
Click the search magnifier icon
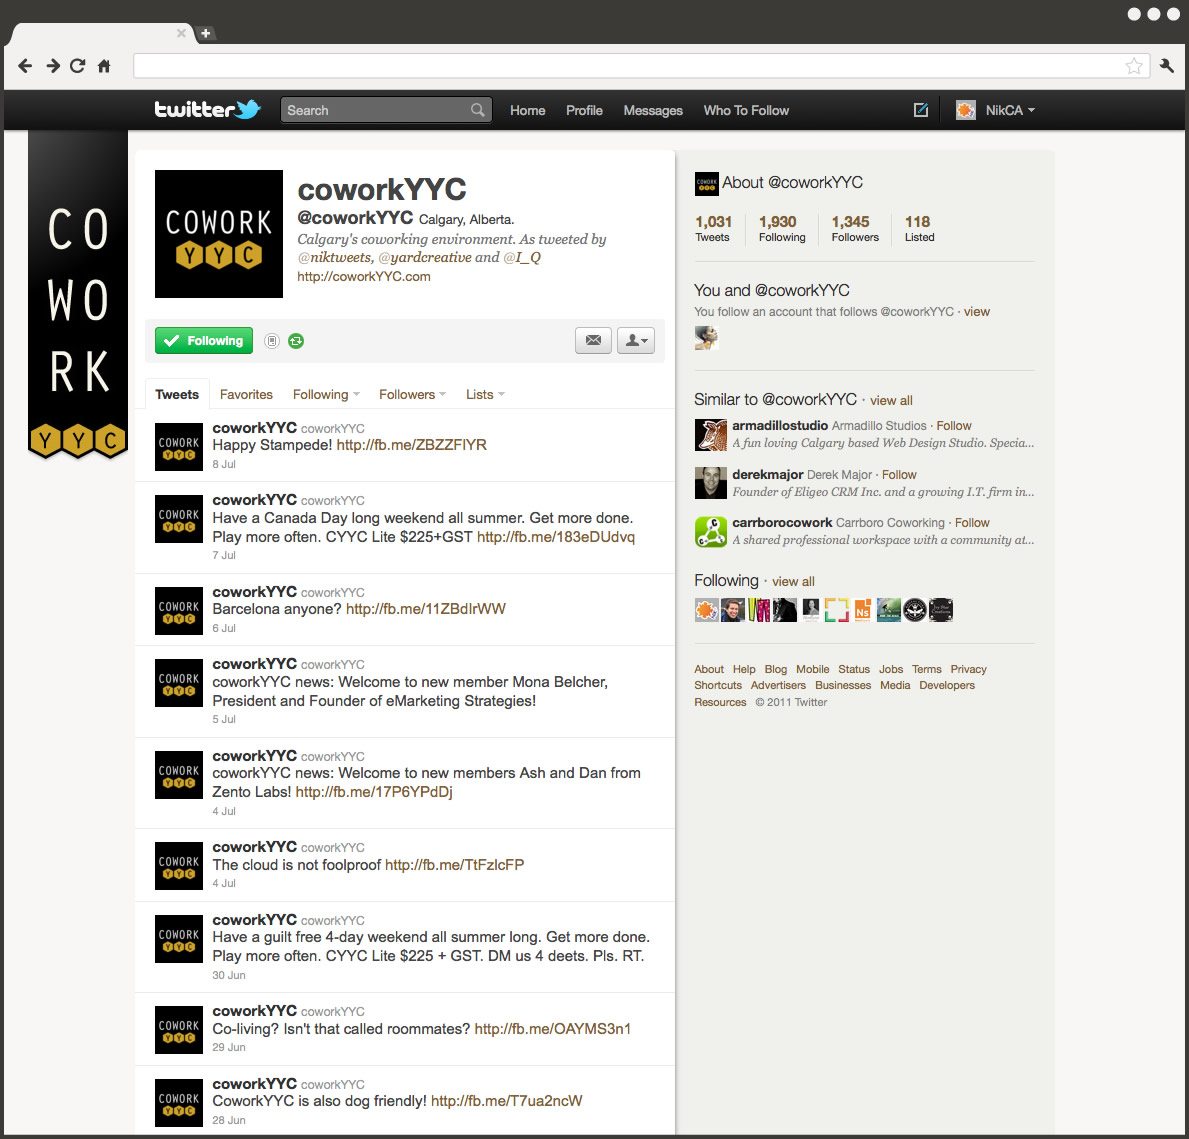pos(478,110)
